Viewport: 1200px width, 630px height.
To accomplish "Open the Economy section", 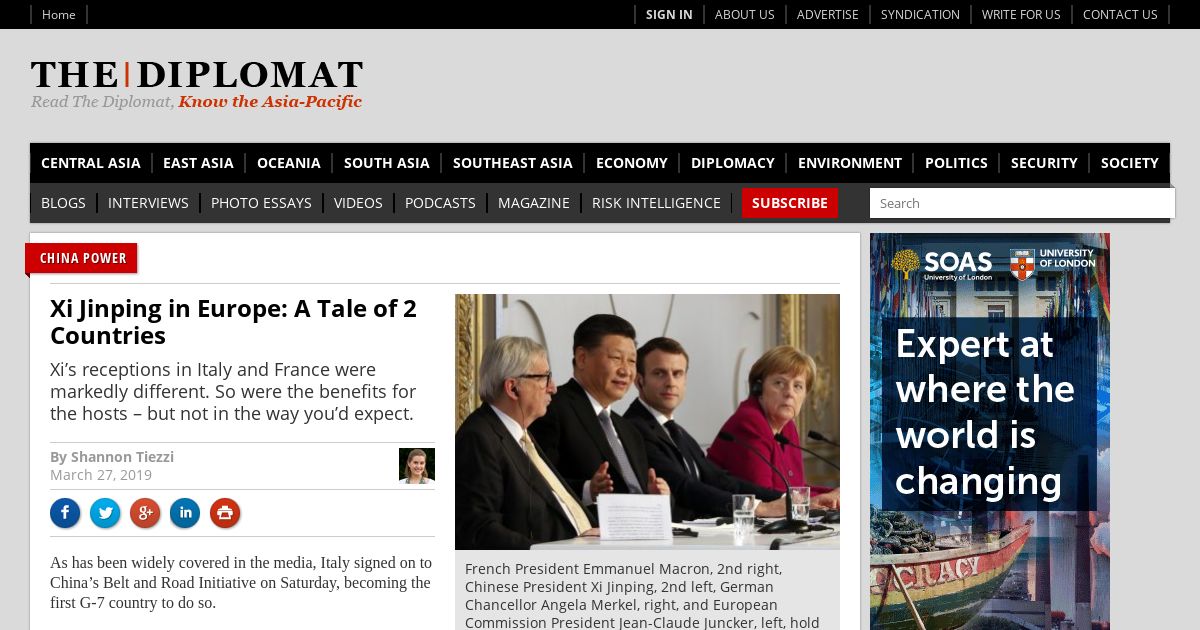I will point(632,163).
